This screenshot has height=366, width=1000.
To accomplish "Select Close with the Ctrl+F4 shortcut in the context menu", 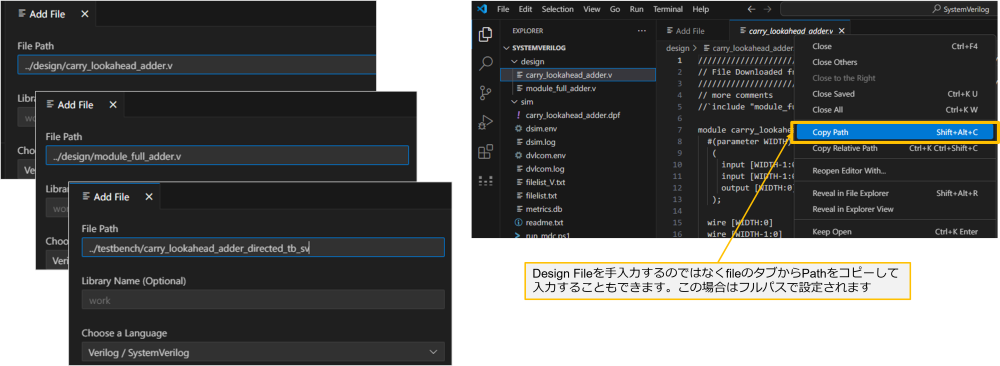I will point(894,47).
